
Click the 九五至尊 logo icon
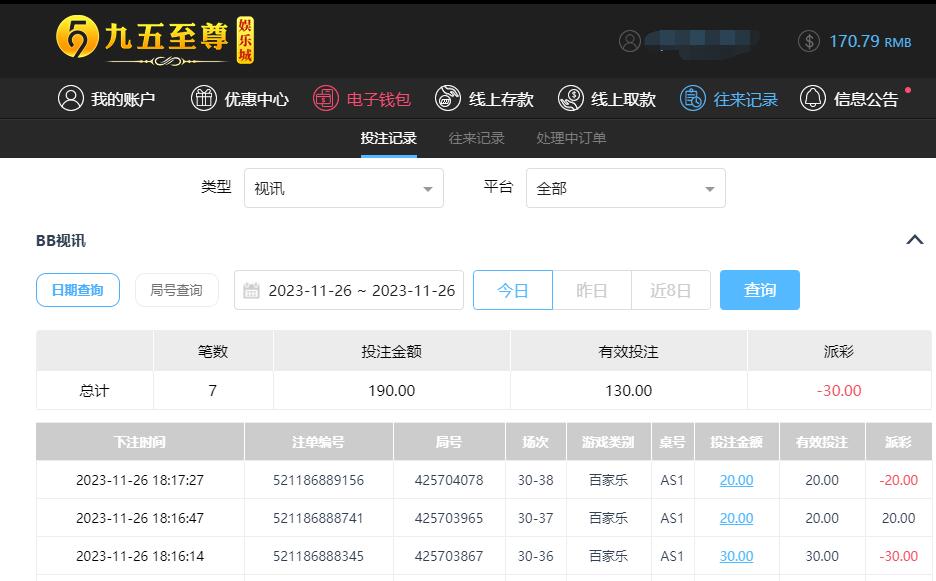(x=77, y=38)
